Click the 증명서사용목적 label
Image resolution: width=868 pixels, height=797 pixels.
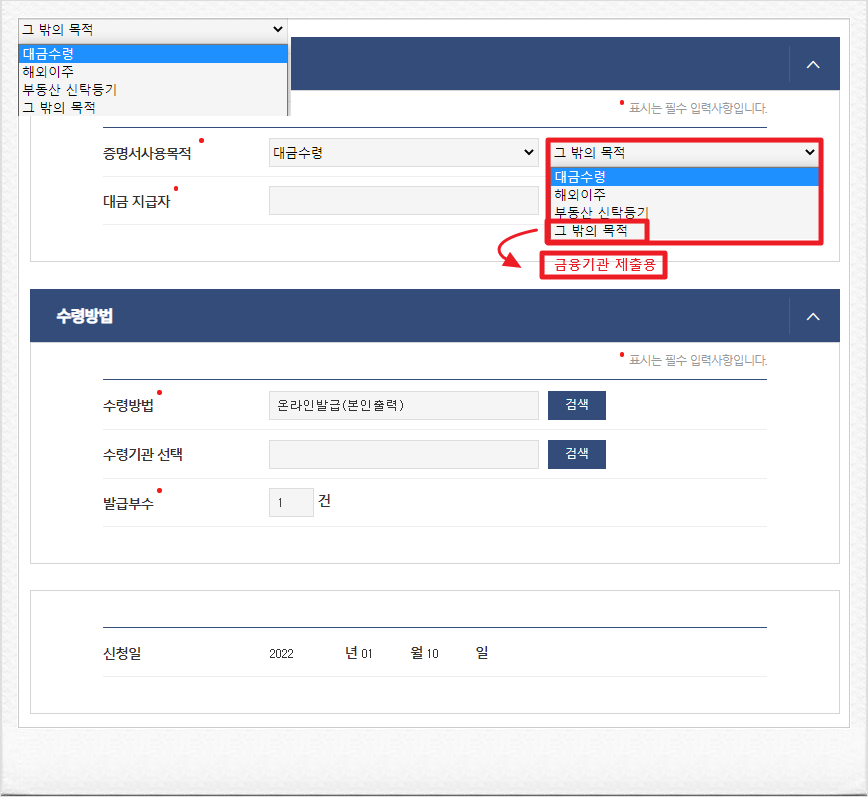(147, 153)
